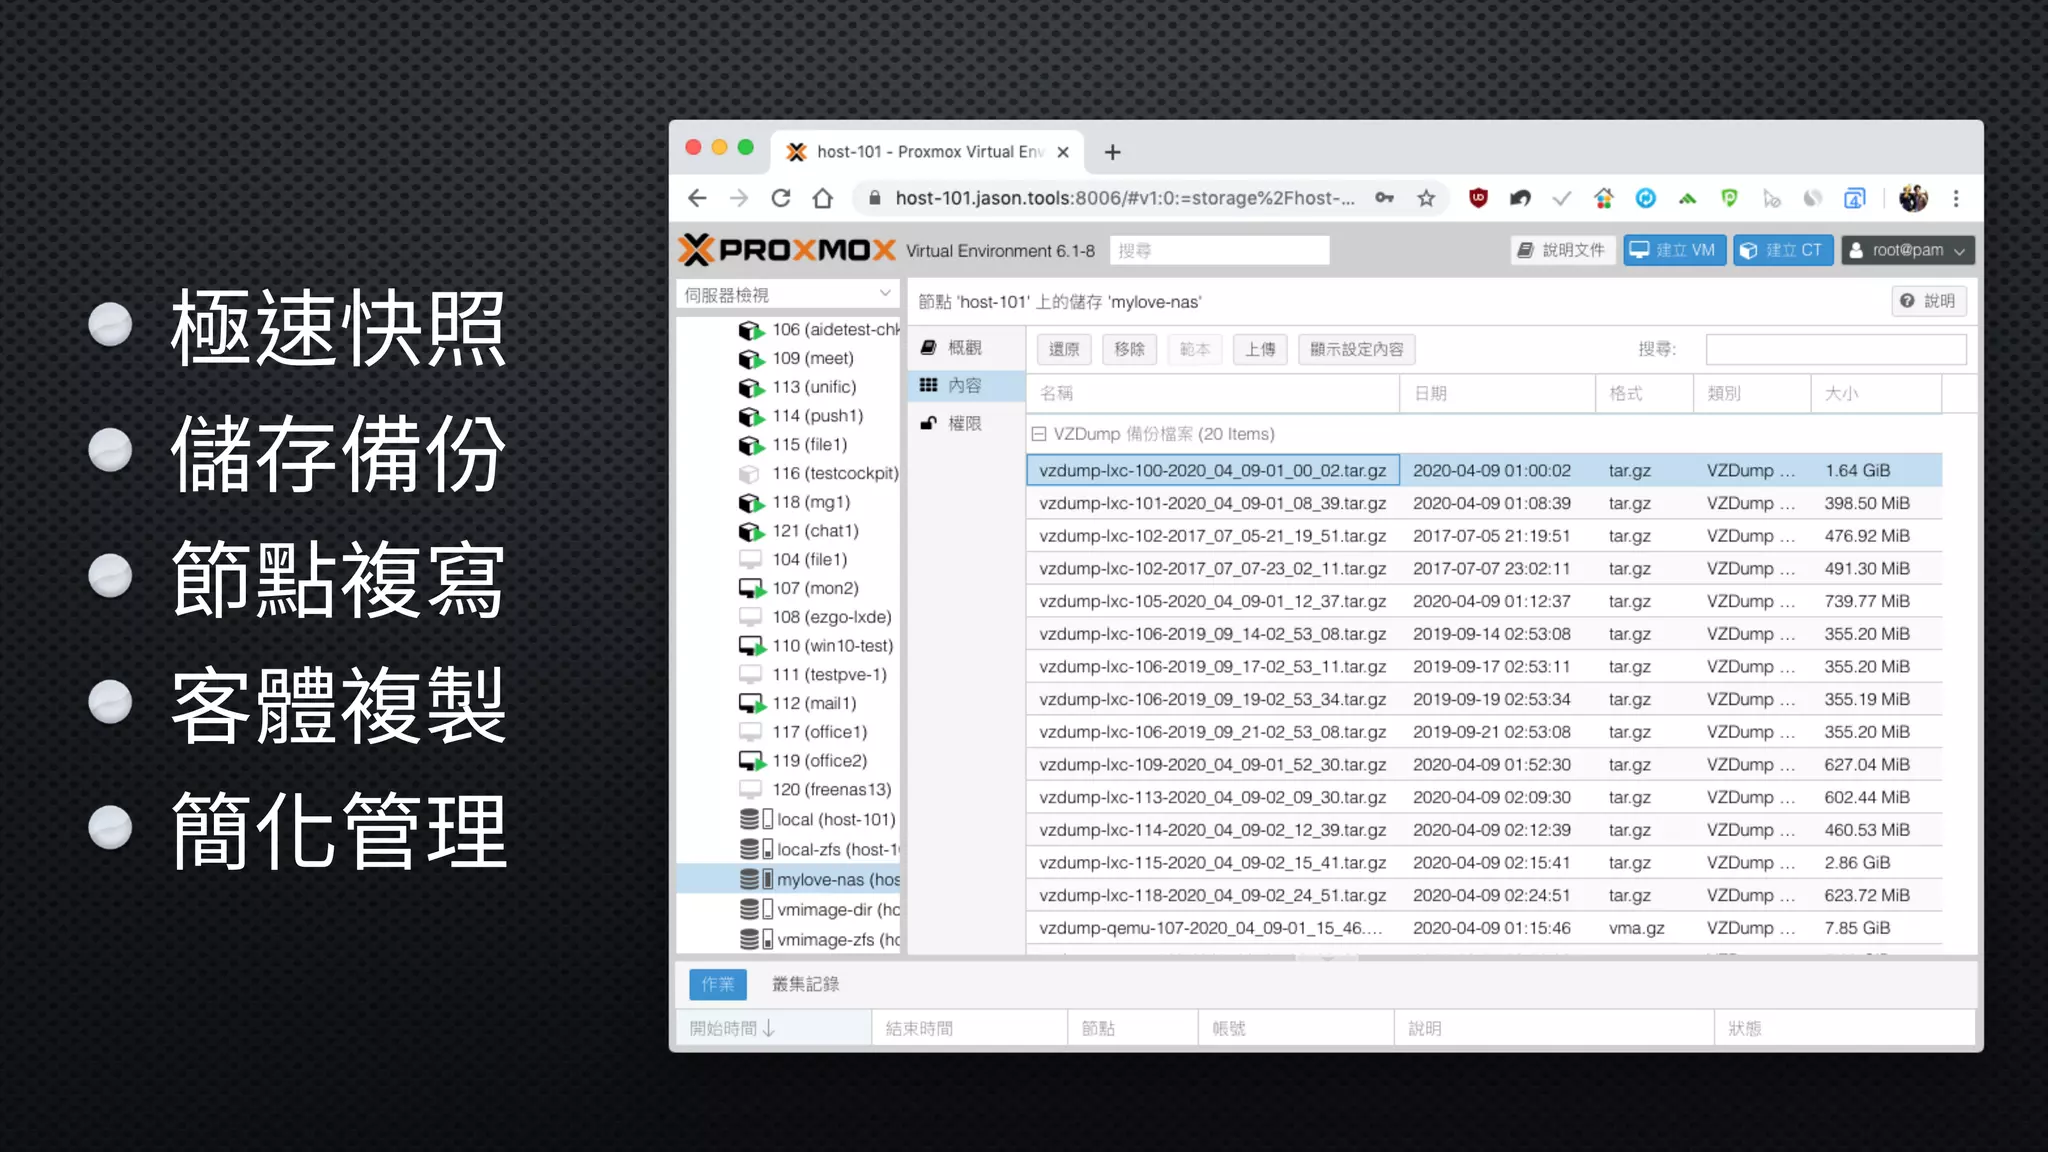Select backup vzdump-lxc-101-2020_04_09-01_08_39.tar.gz
Image resolution: width=2048 pixels, height=1152 pixels.
(x=1484, y=503)
